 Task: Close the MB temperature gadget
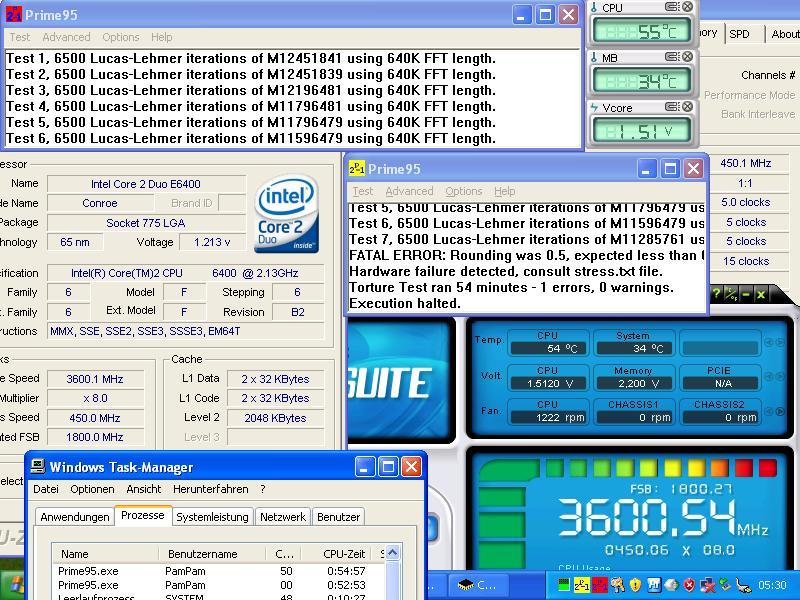point(687,57)
